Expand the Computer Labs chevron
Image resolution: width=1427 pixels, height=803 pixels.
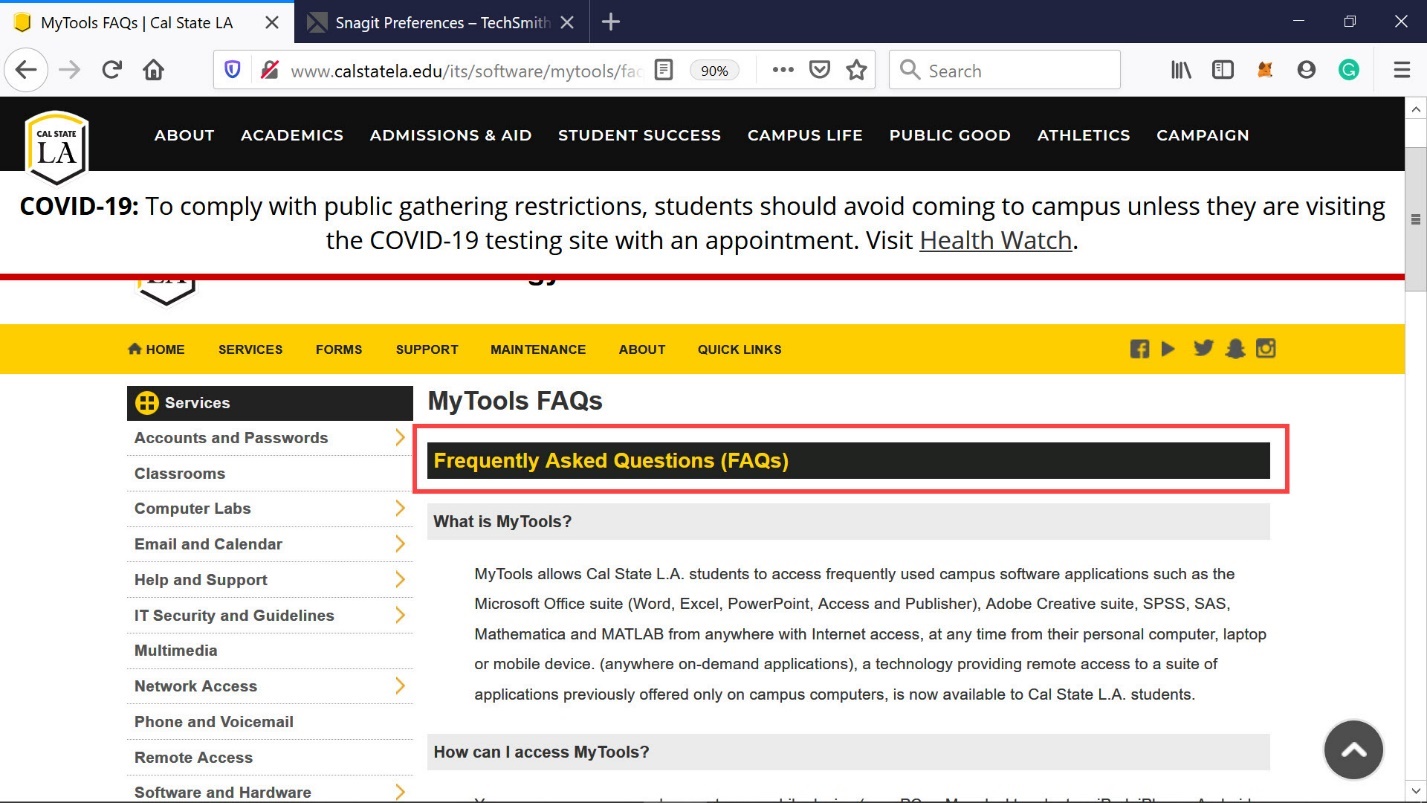(x=399, y=508)
